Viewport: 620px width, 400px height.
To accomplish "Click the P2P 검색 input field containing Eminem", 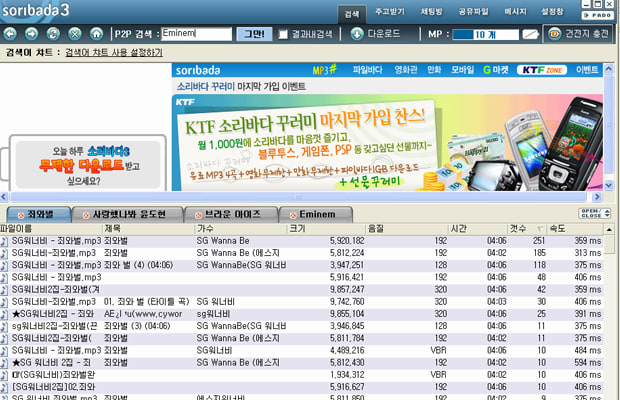I will click(197, 34).
